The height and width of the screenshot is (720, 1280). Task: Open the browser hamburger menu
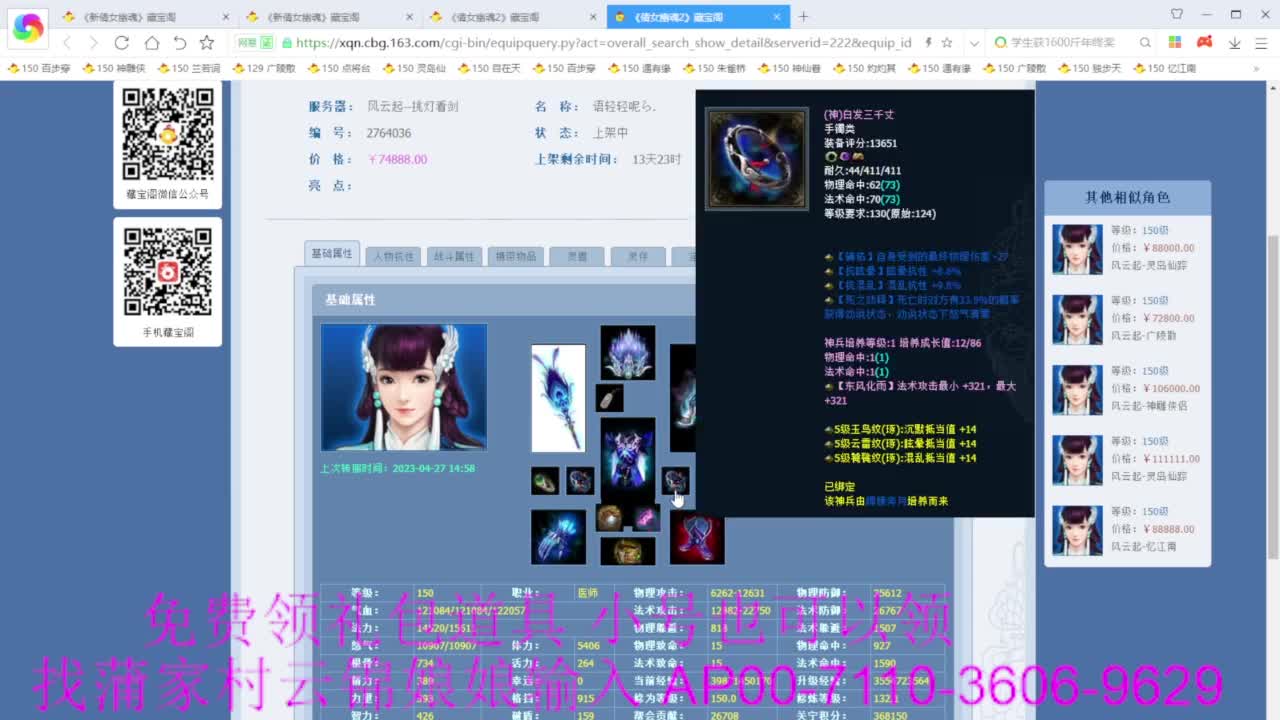pyautogui.click(x=1260, y=44)
